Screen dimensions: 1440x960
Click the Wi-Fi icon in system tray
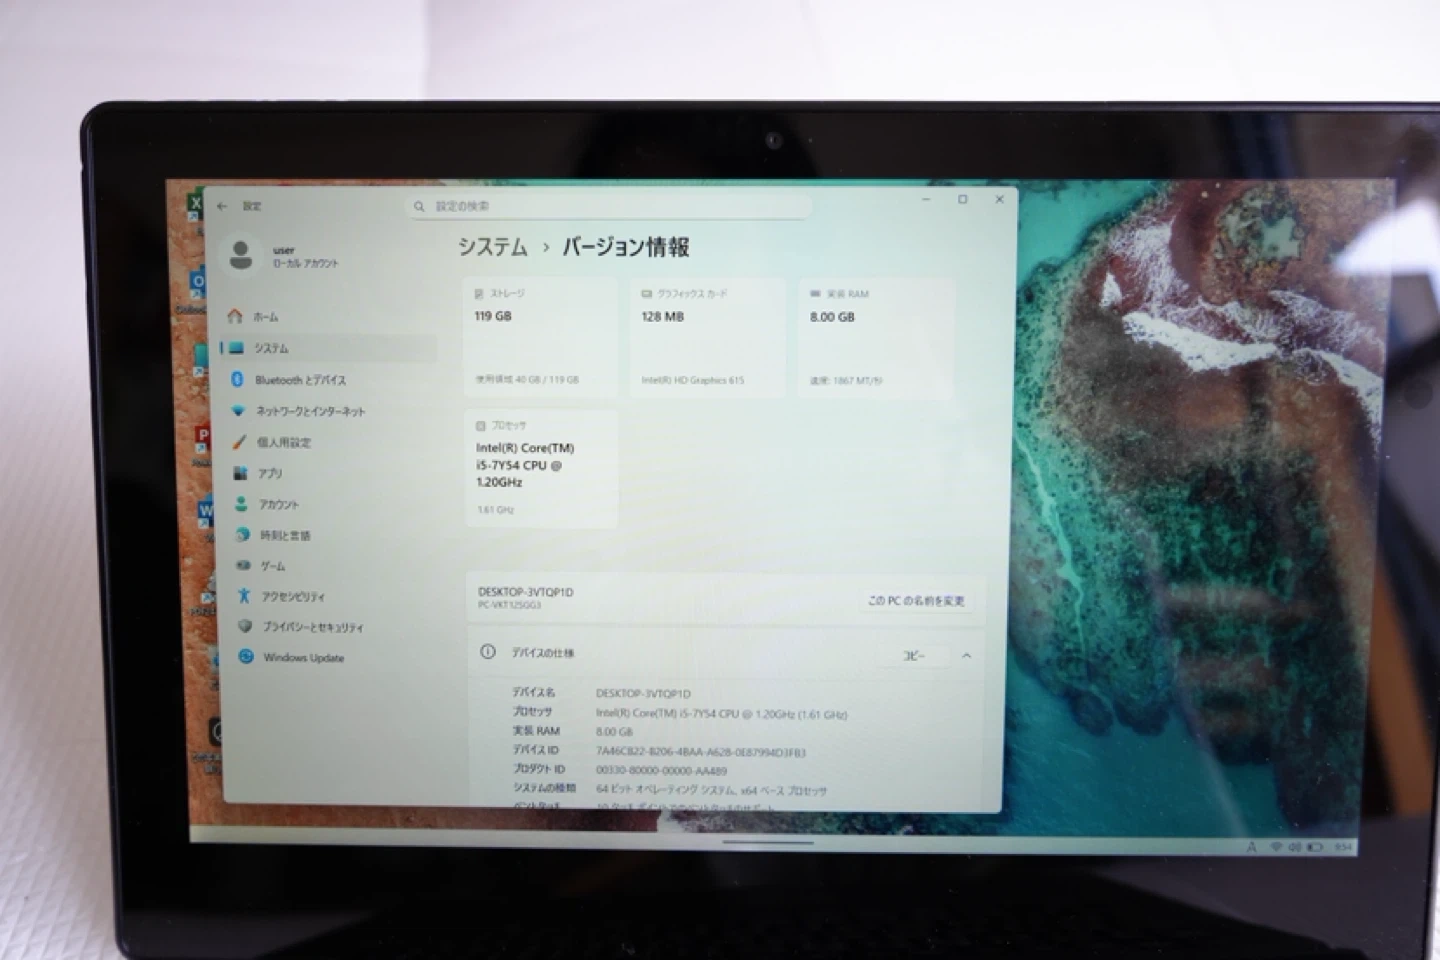pos(1277,847)
